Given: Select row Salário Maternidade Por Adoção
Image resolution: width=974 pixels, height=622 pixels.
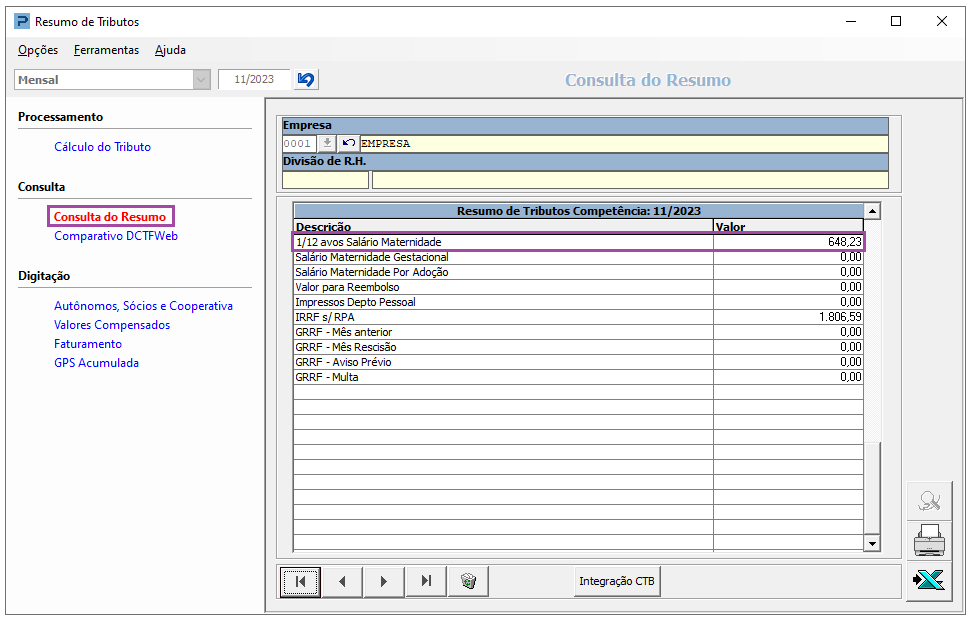Looking at the screenshot, I should click(578, 272).
